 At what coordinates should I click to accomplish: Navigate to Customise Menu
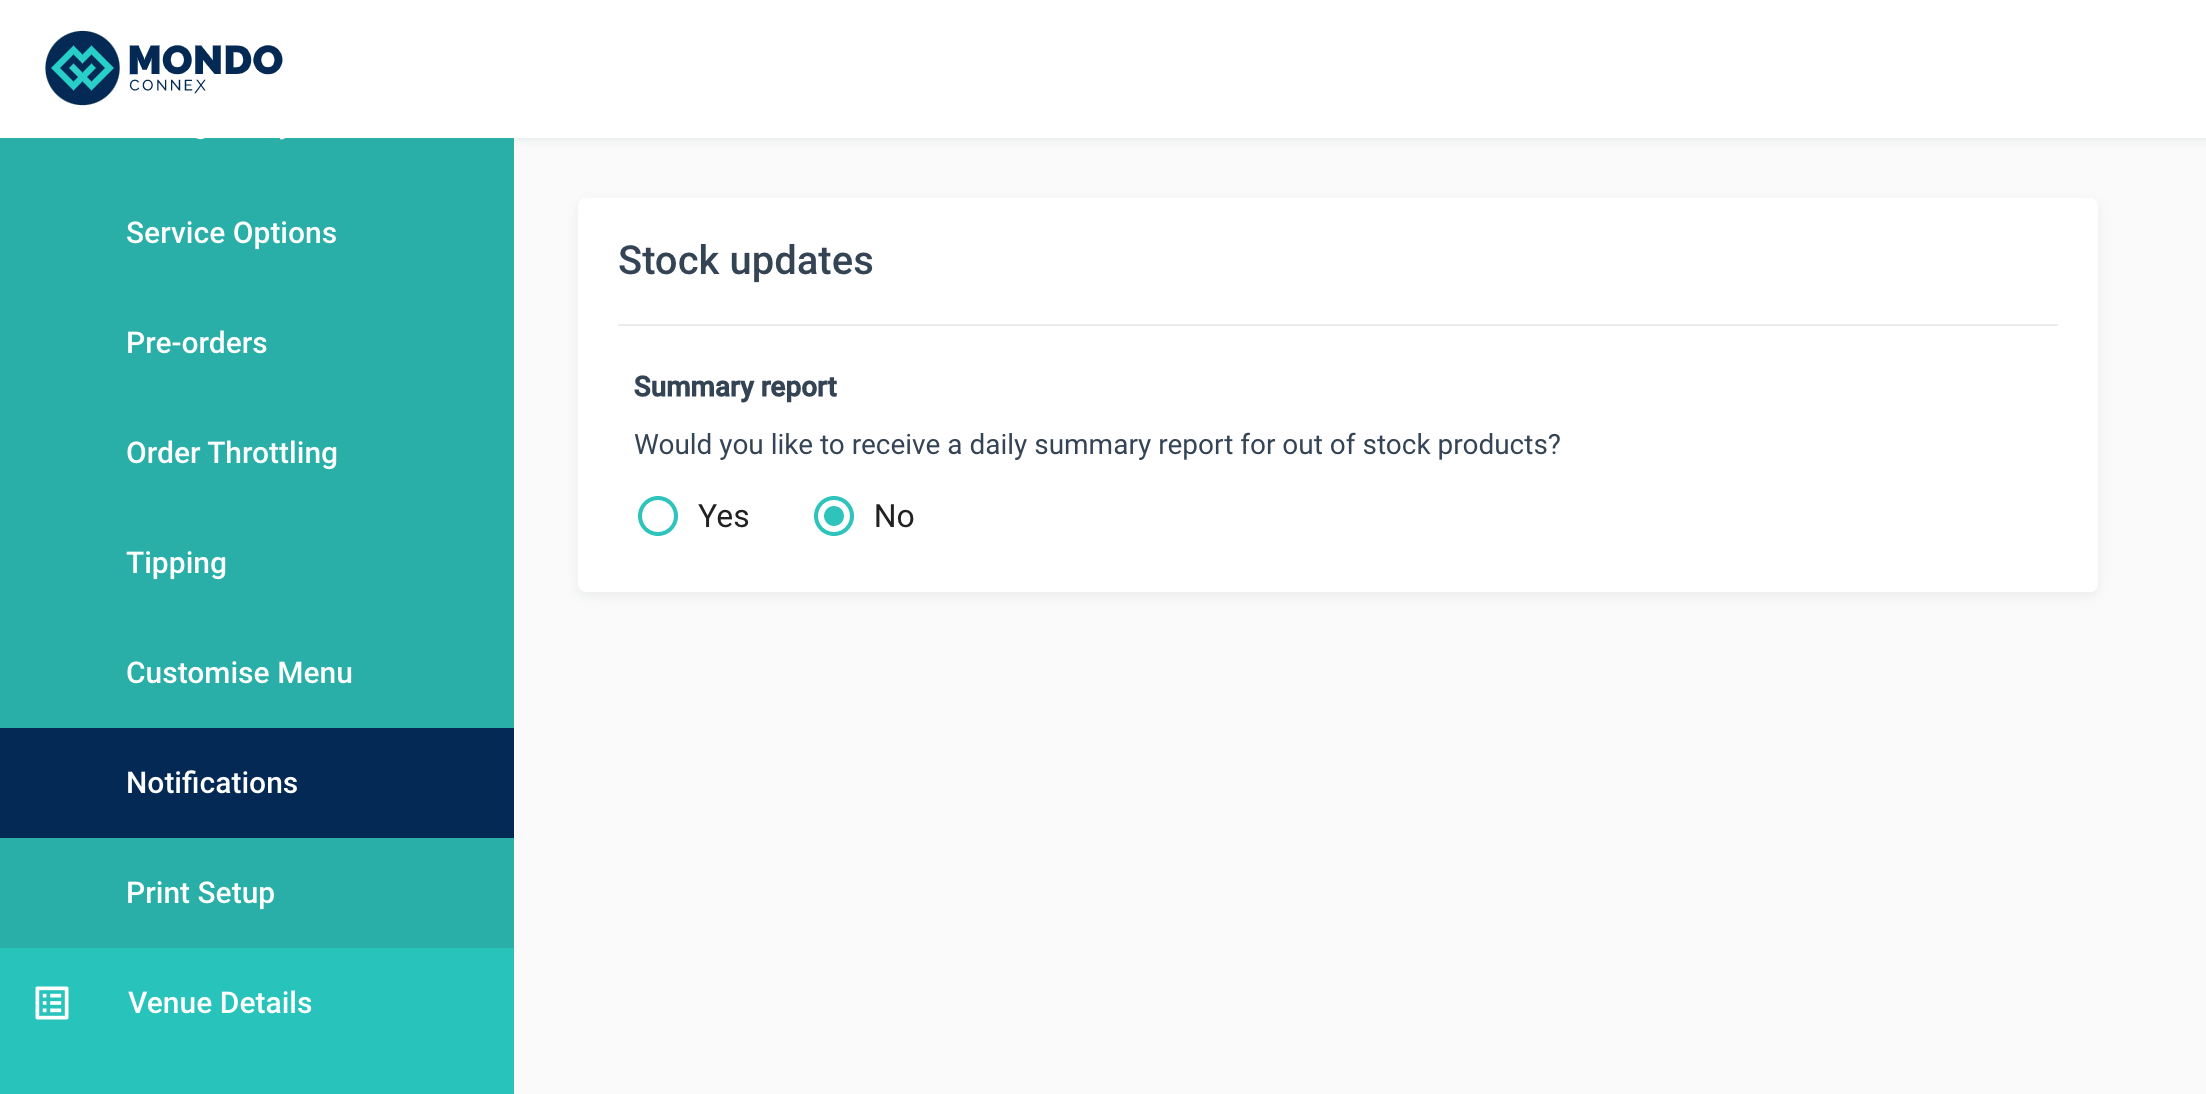[239, 673]
